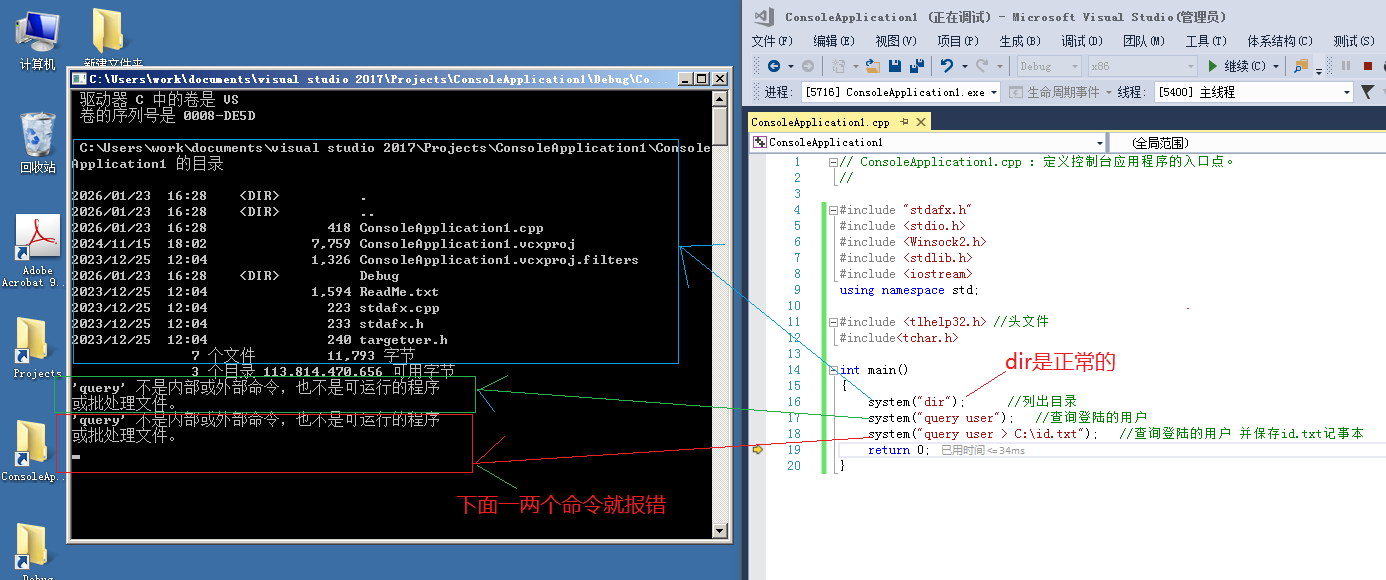This screenshot has width=1386, height=580.
Task: Open the 视图(V) View menu
Action: point(895,41)
